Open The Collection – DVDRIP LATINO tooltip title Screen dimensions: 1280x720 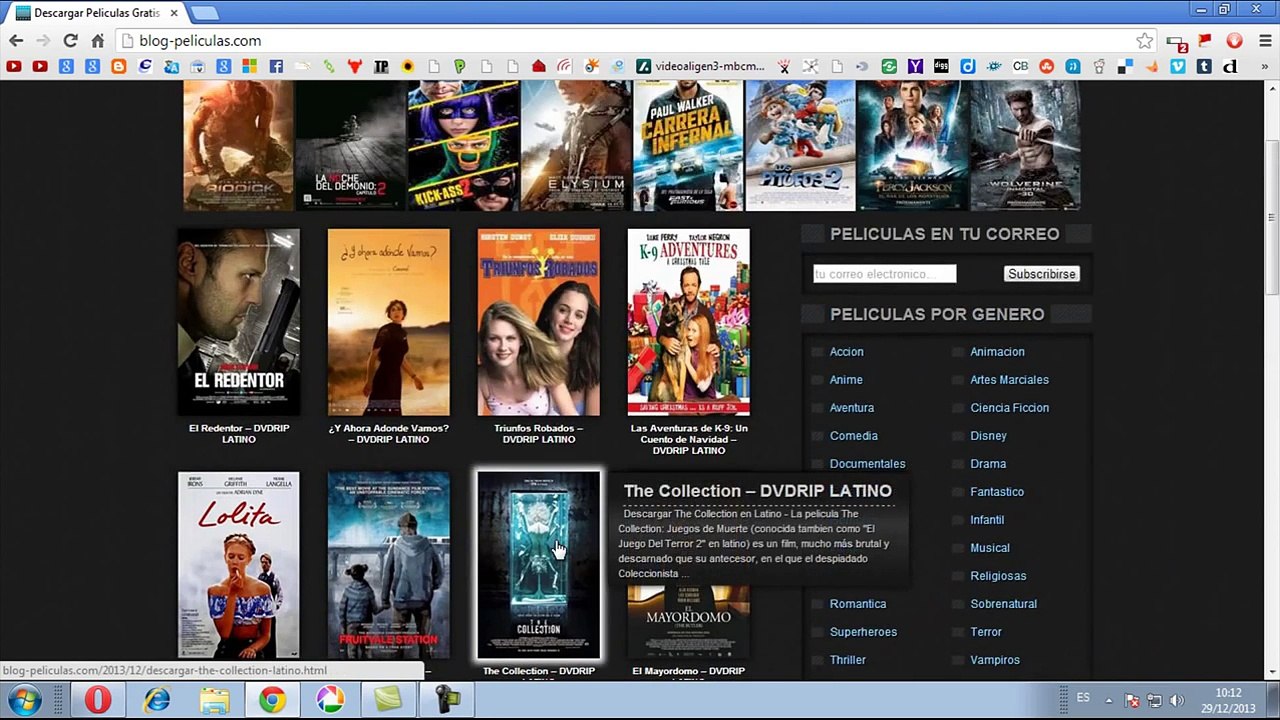[x=757, y=491]
